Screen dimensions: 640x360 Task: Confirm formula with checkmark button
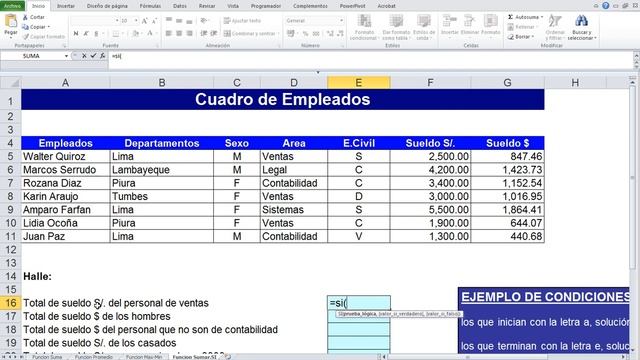pyautogui.click(x=93, y=56)
